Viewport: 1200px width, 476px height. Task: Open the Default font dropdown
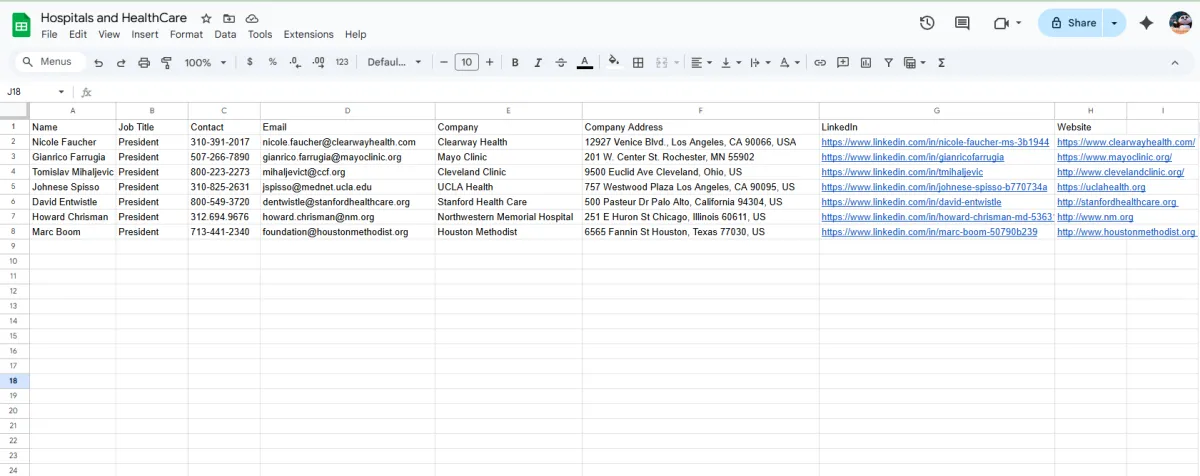coord(395,62)
